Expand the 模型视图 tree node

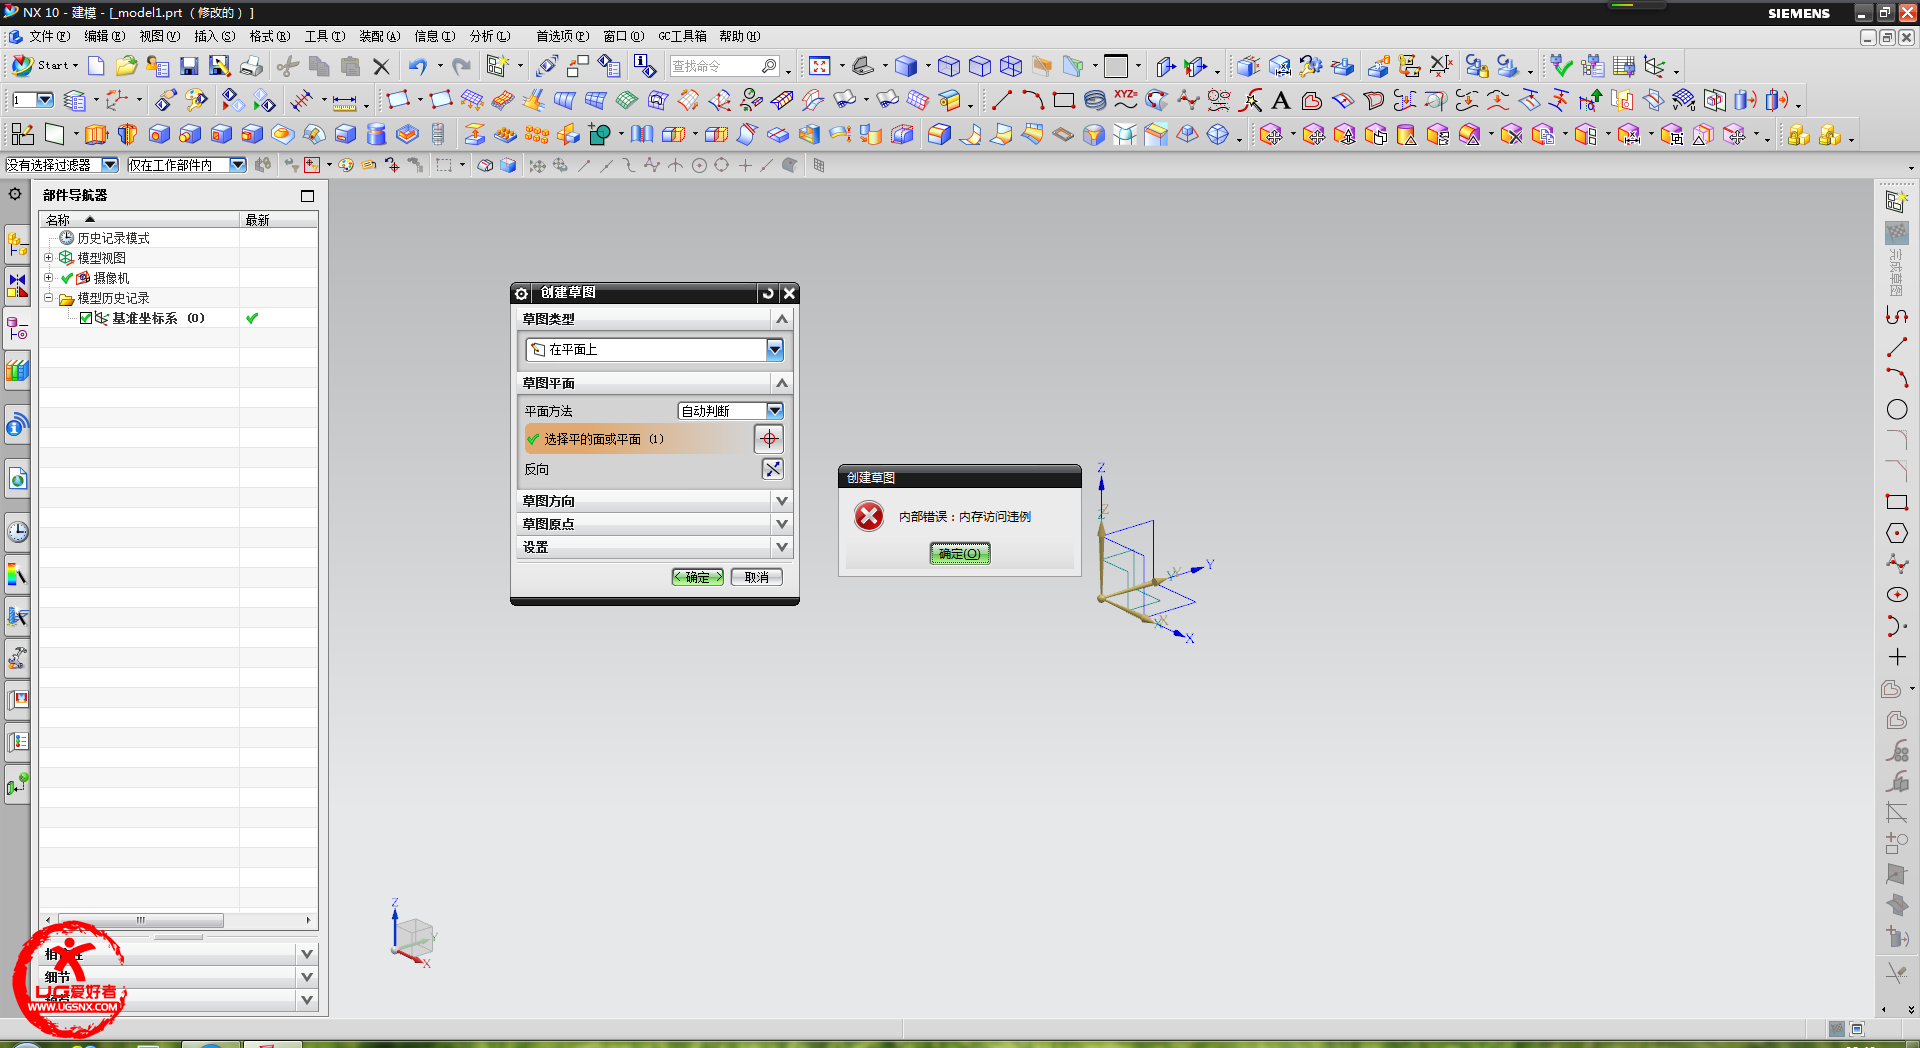click(x=48, y=258)
